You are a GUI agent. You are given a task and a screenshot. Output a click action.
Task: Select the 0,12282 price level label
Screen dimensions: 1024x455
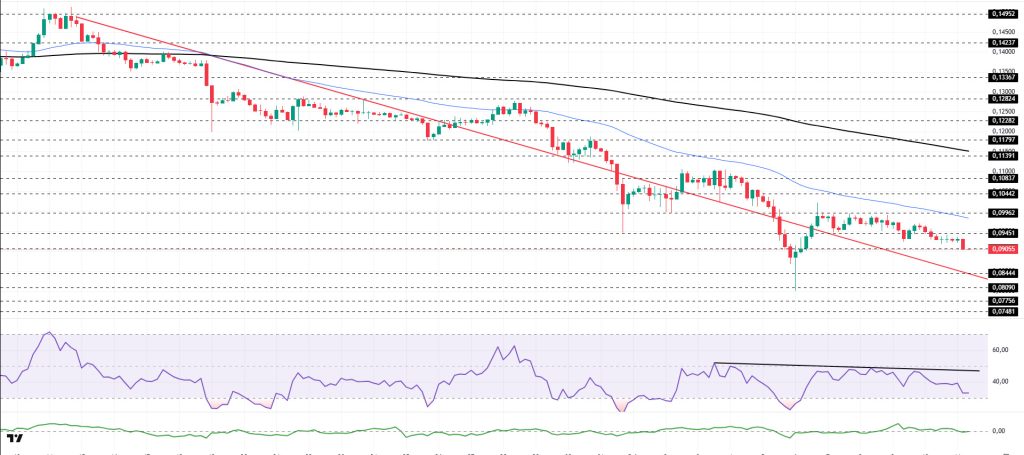pos(1003,119)
